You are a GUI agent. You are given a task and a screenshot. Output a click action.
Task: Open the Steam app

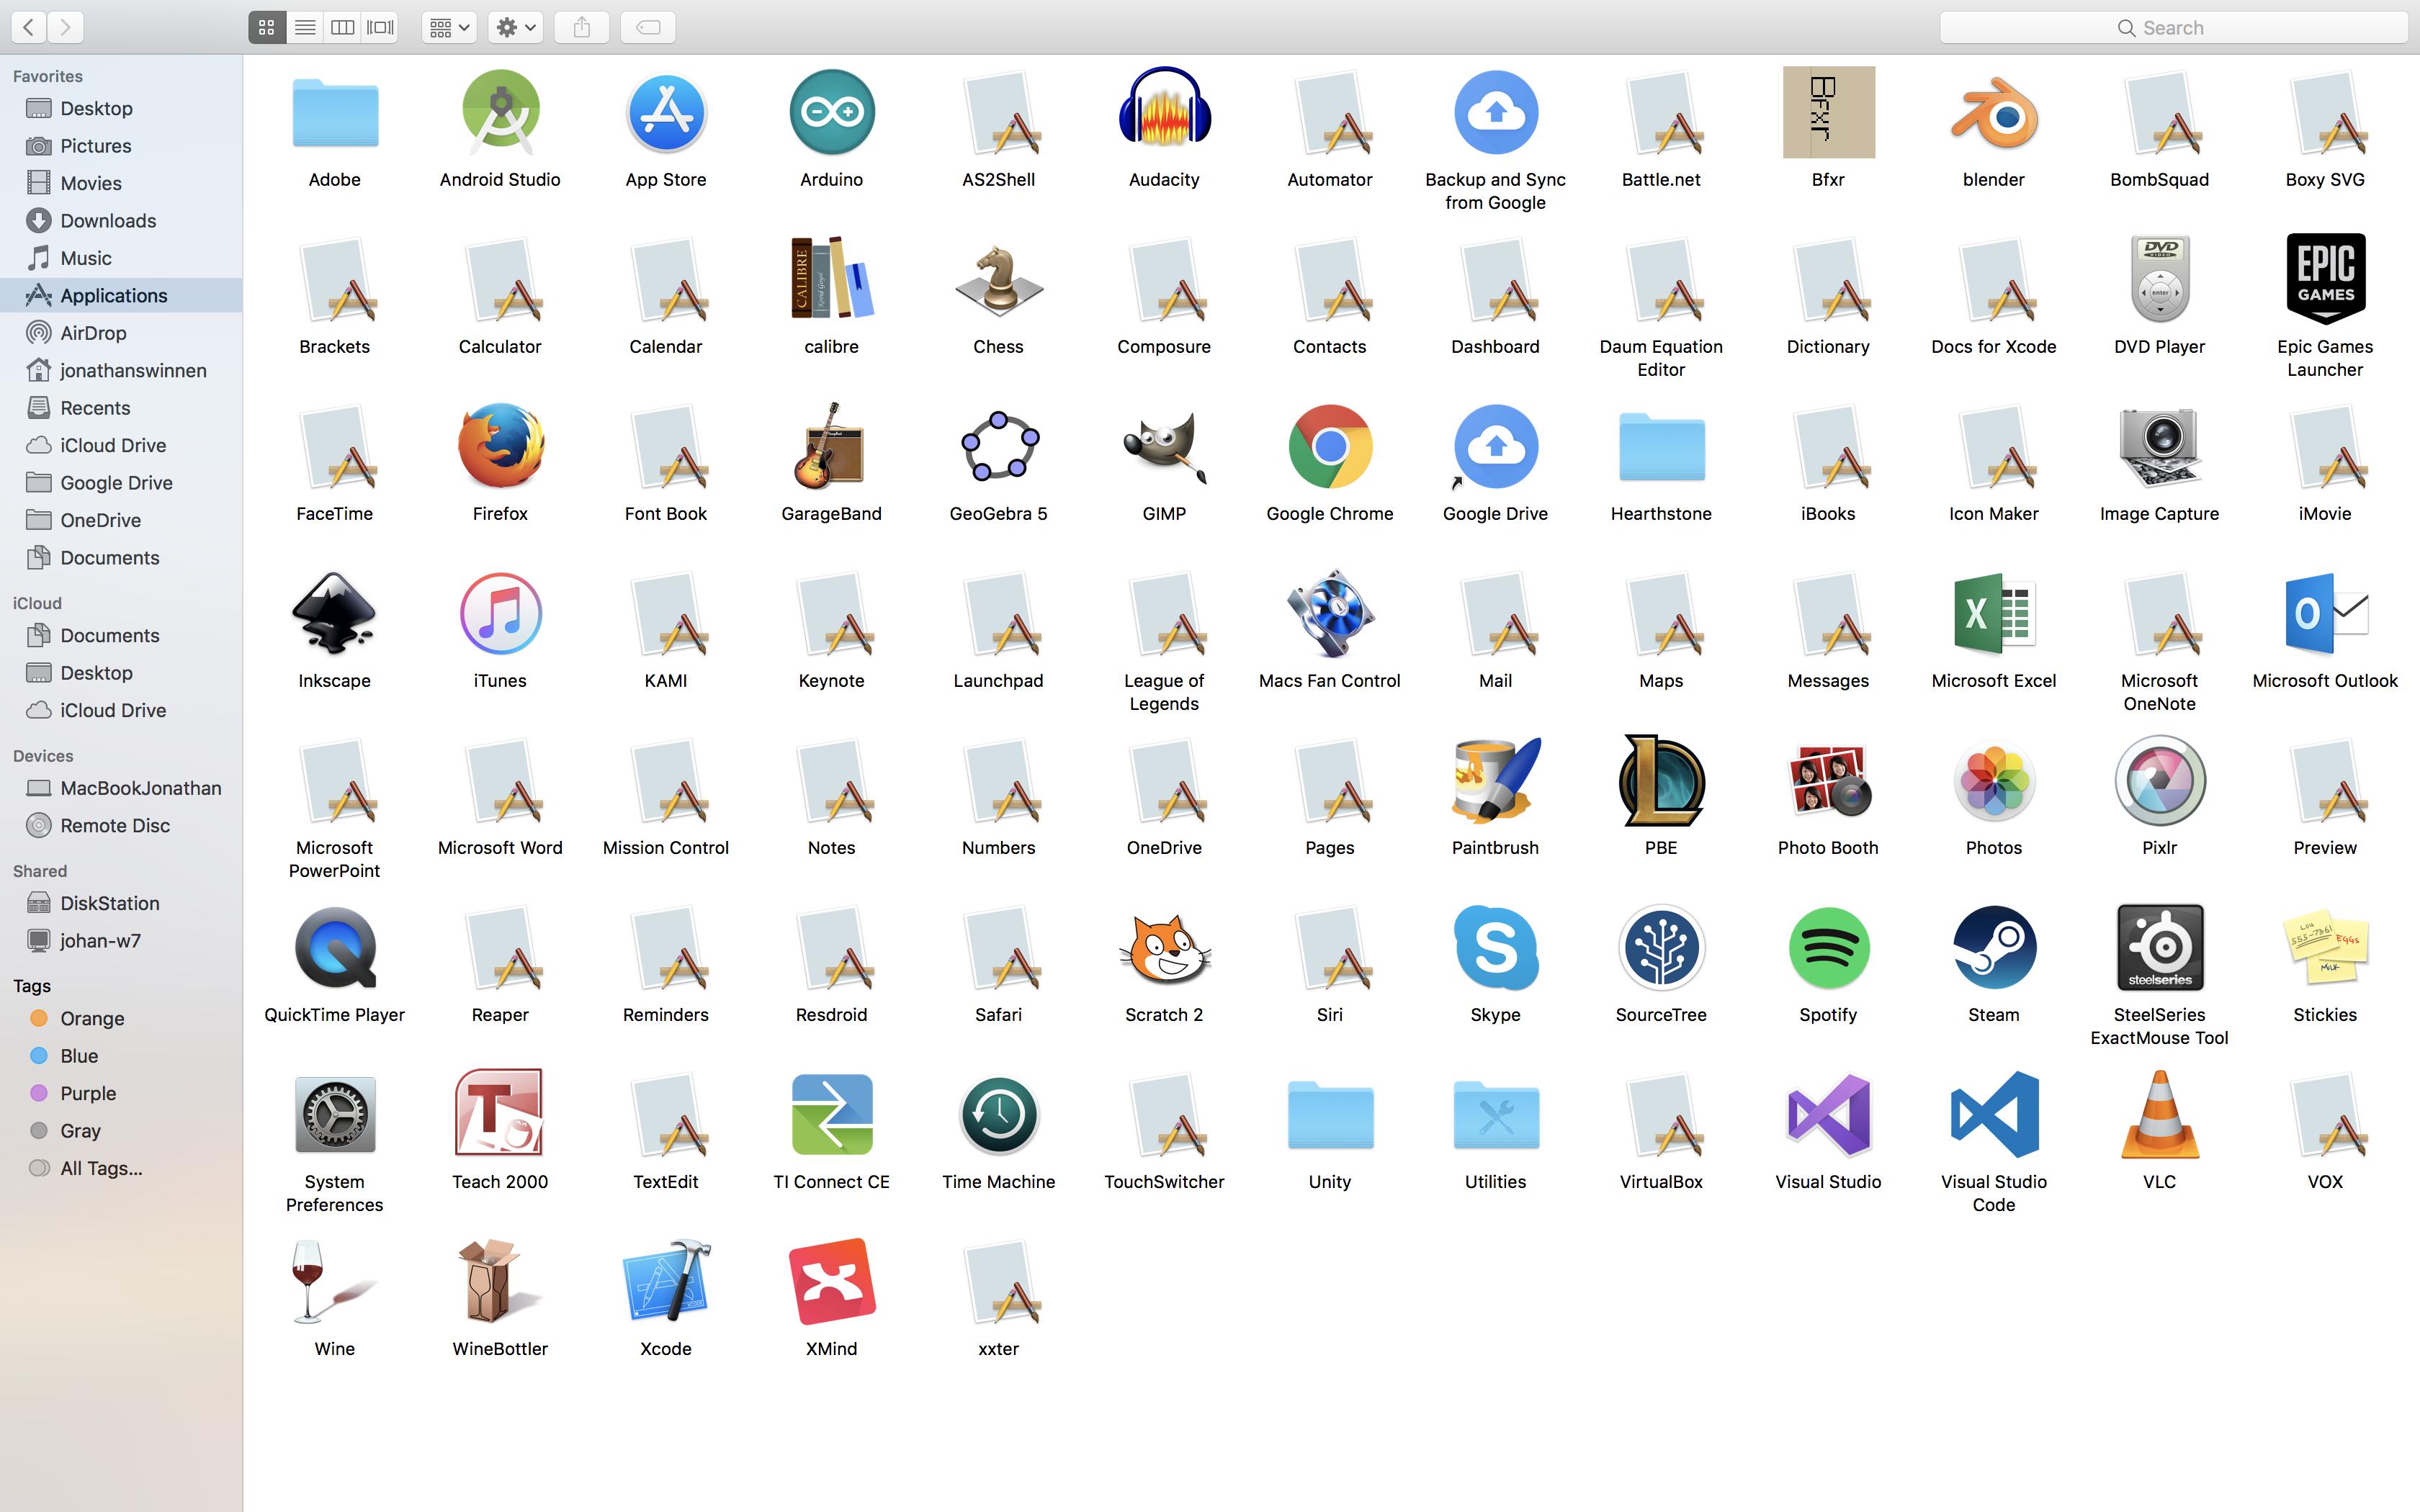pyautogui.click(x=1993, y=948)
